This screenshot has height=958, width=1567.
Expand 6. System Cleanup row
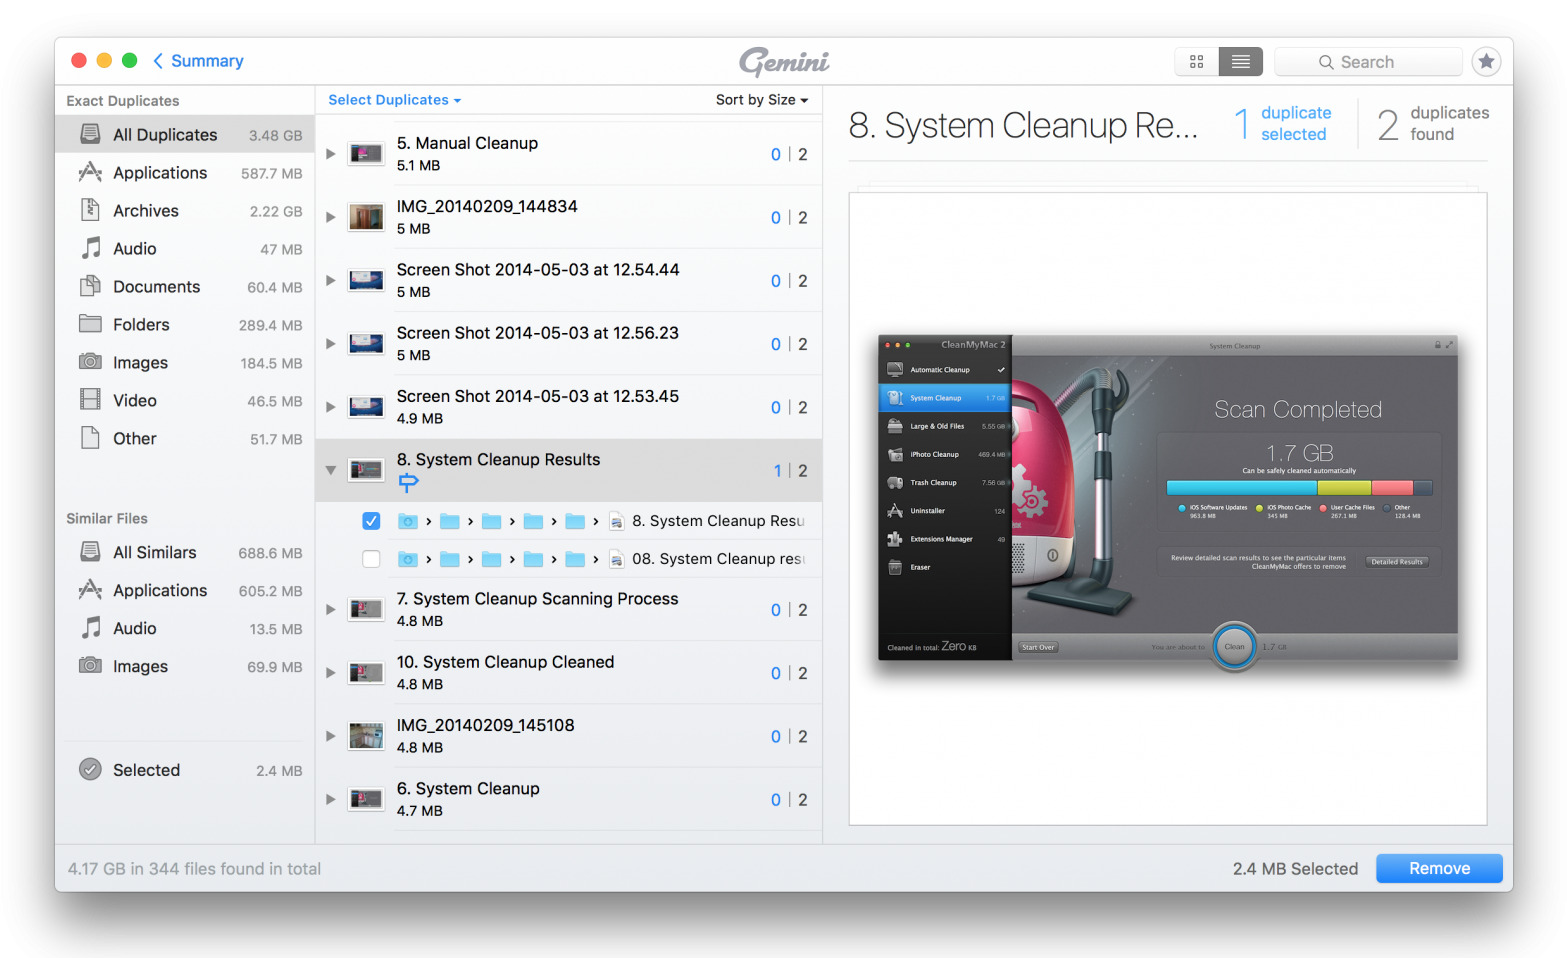tap(331, 799)
